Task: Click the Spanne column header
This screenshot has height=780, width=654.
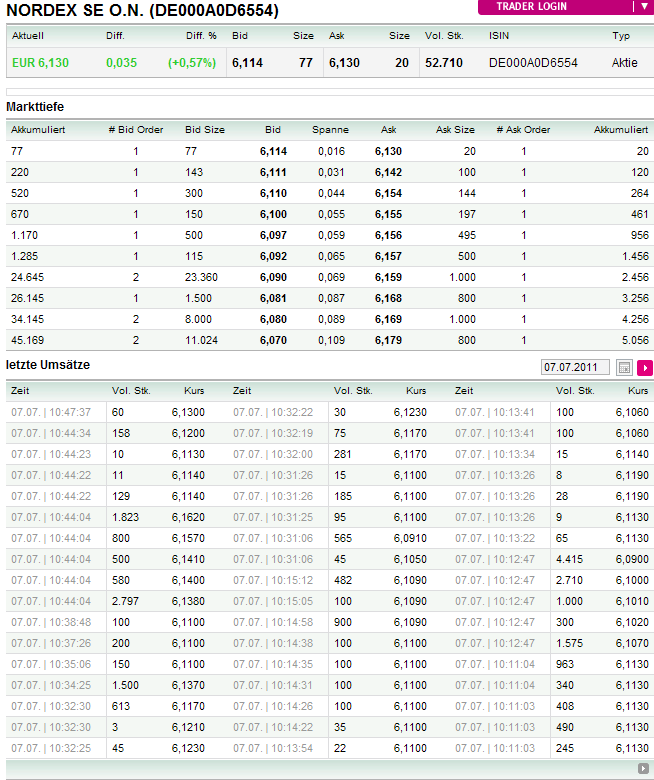Action: pyautogui.click(x=330, y=130)
